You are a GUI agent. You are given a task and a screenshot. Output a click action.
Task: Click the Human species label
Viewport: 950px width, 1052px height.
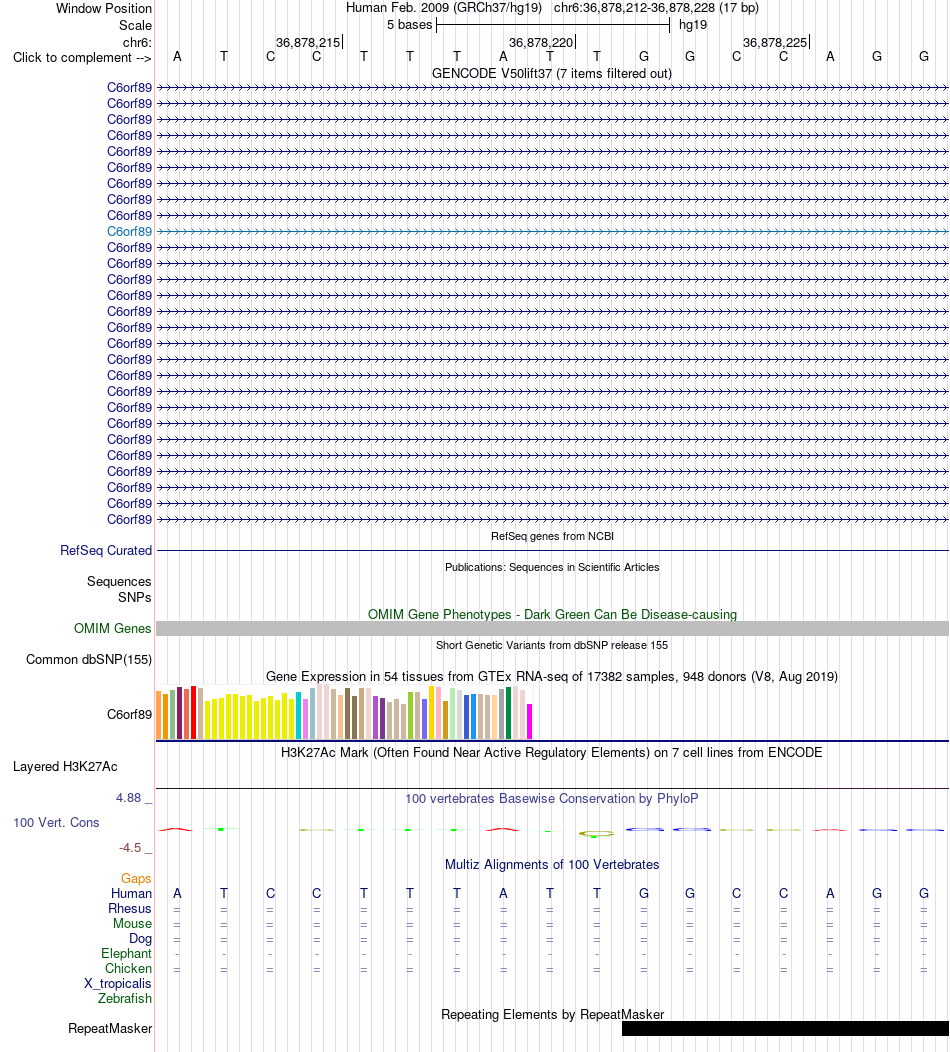131,894
